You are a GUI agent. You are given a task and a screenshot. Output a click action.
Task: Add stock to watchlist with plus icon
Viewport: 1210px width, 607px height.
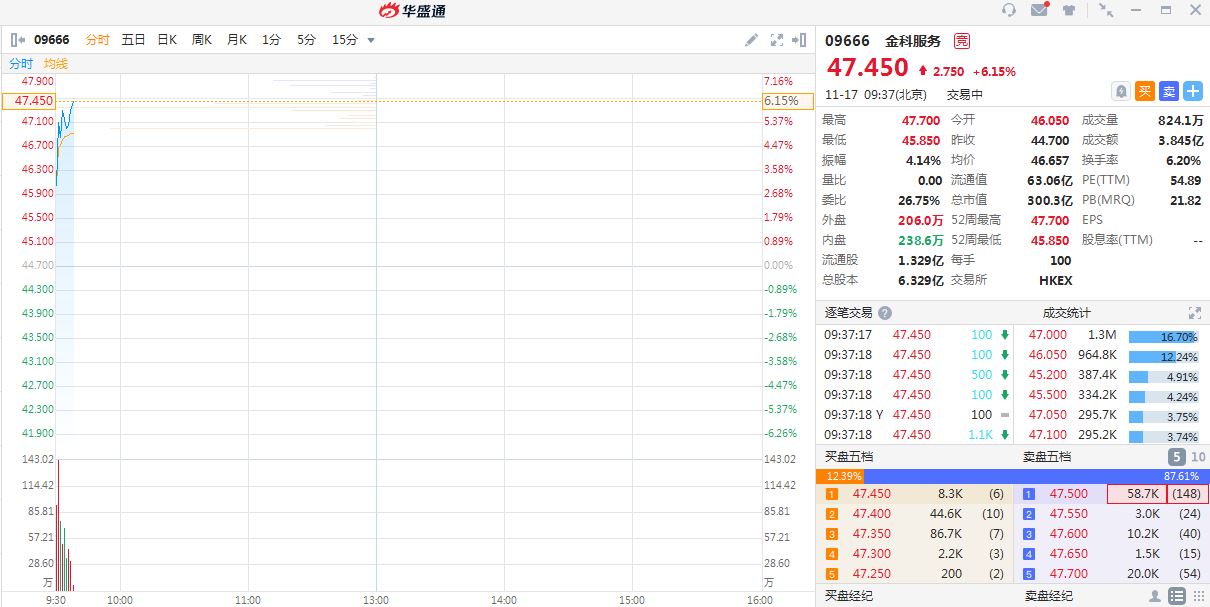(1192, 91)
